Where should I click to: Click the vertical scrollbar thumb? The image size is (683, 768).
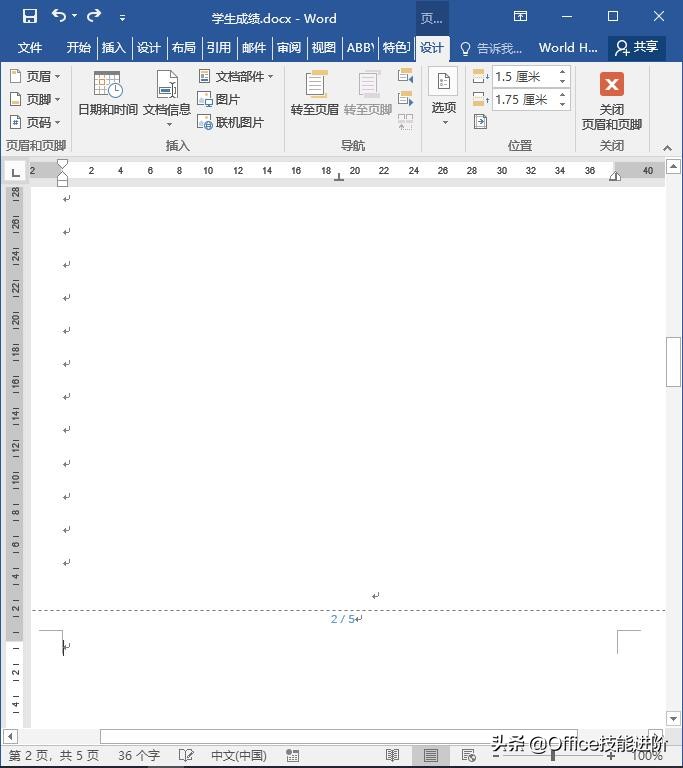pos(673,362)
